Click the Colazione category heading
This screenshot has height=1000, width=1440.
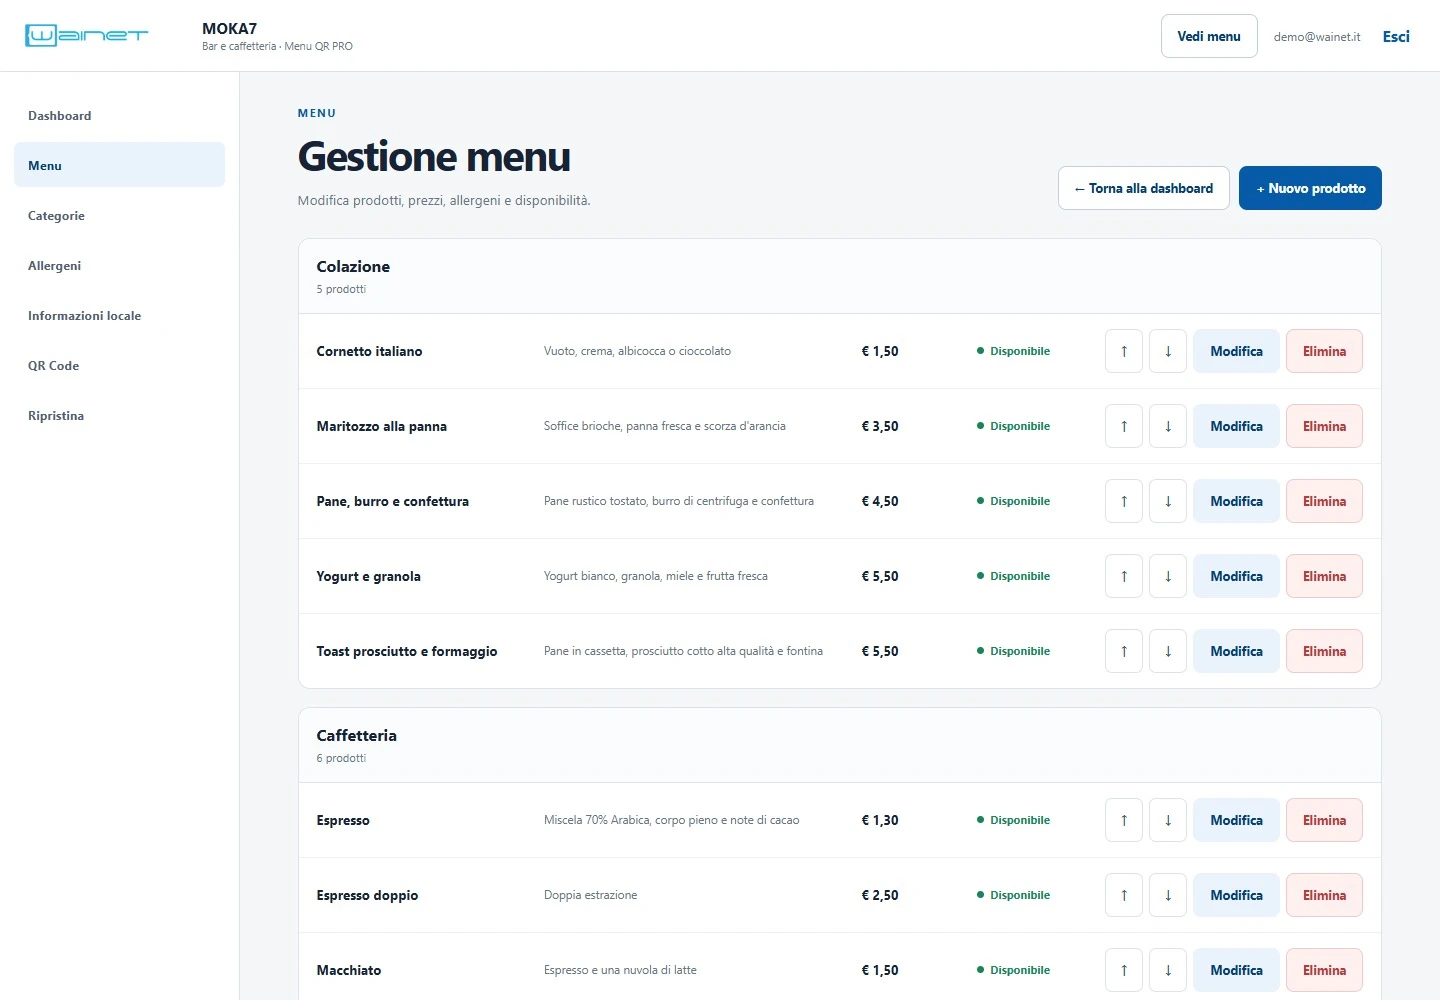tap(353, 267)
